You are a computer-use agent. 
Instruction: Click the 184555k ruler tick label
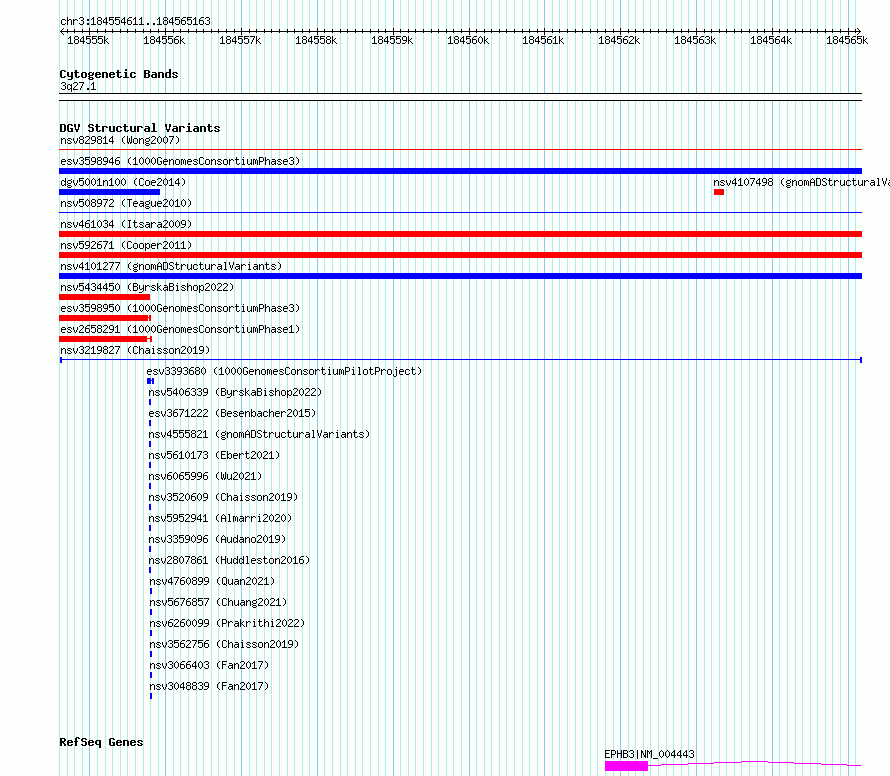[88, 40]
